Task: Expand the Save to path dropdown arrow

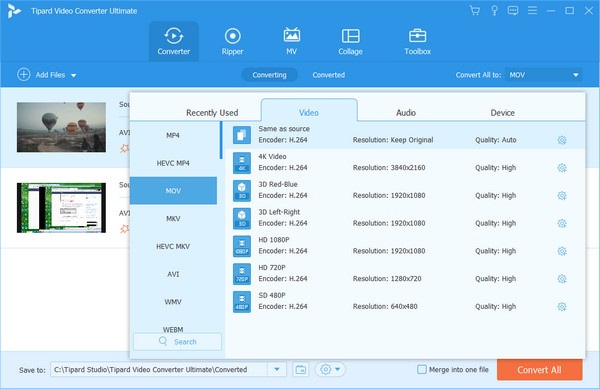Action: 277,369
